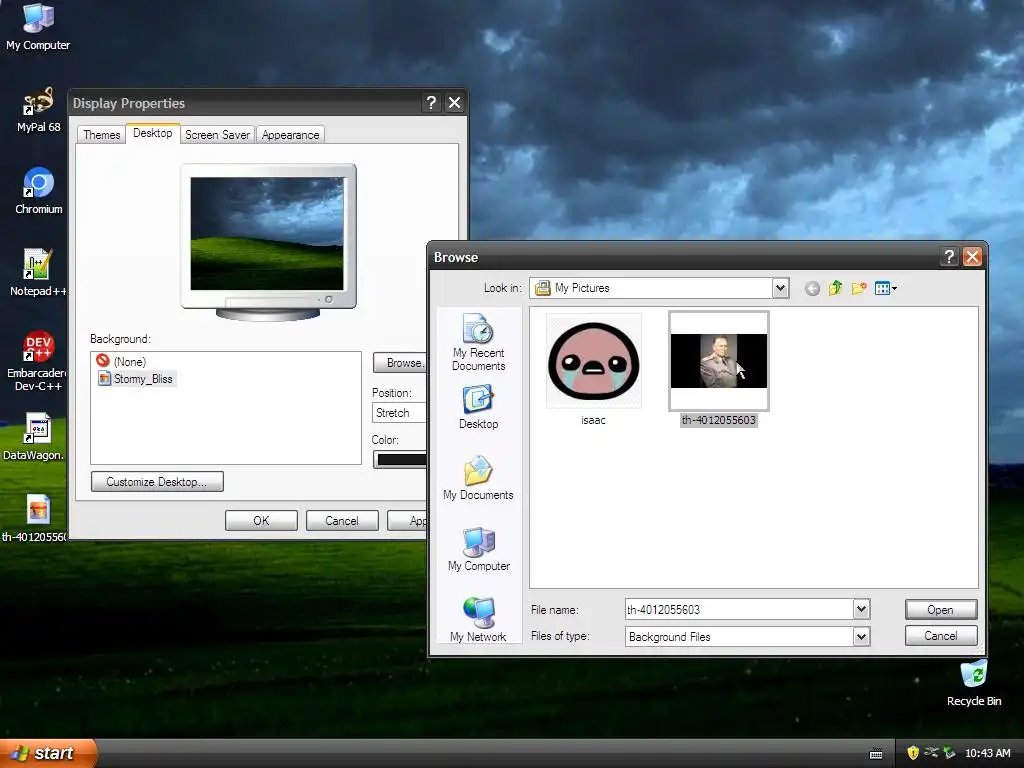Open the Chromium desktop shortcut
The height and width of the screenshot is (768, 1024).
(39, 191)
